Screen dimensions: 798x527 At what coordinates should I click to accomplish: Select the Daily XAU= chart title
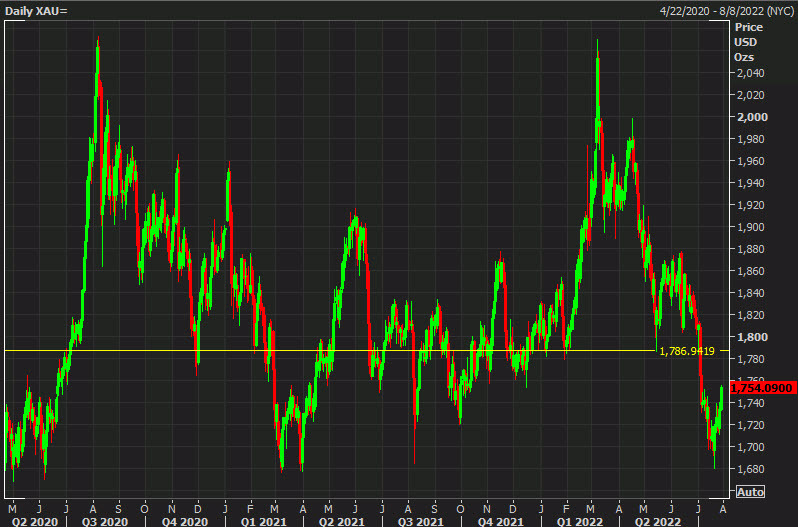[x=36, y=11]
